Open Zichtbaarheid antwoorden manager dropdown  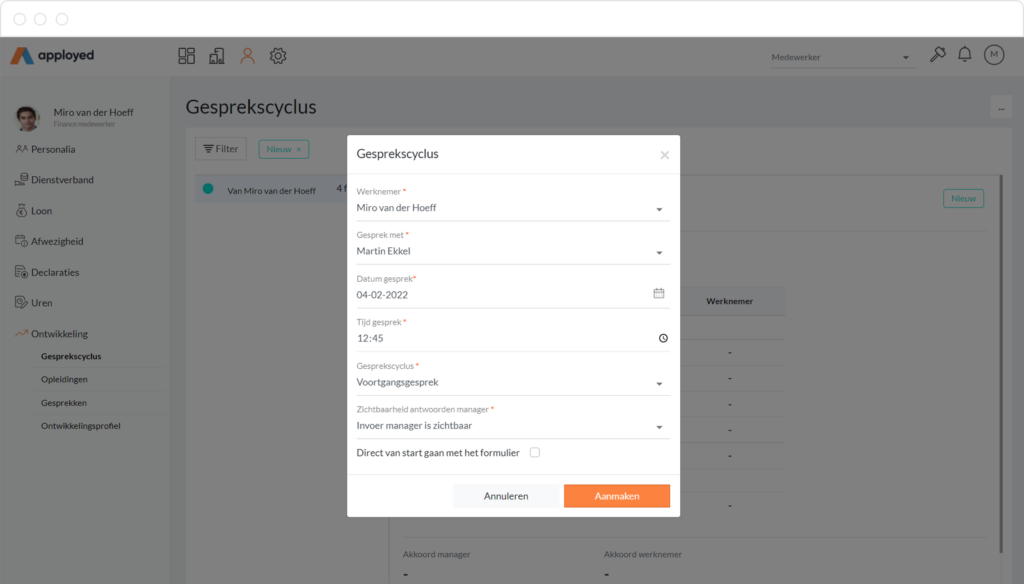pyautogui.click(x=513, y=426)
